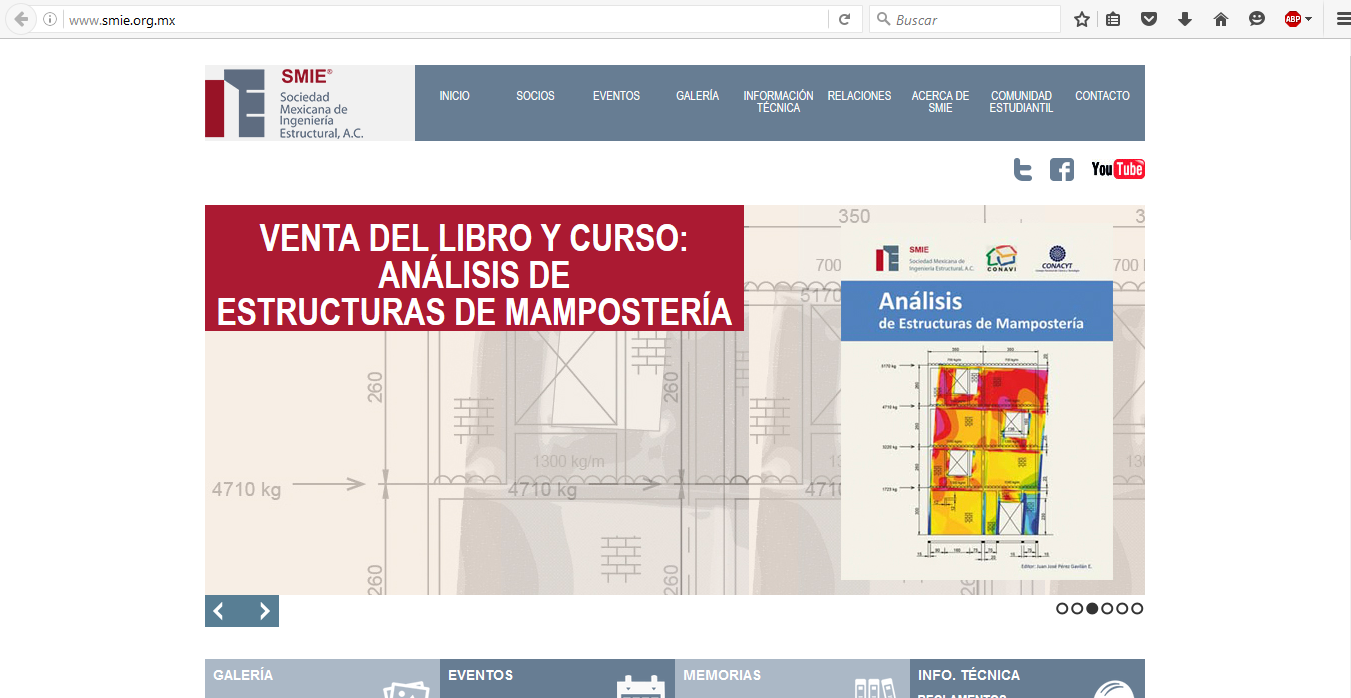Select the last slide indicator dot
This screenshot has height=698, width=1351.
1137,608
